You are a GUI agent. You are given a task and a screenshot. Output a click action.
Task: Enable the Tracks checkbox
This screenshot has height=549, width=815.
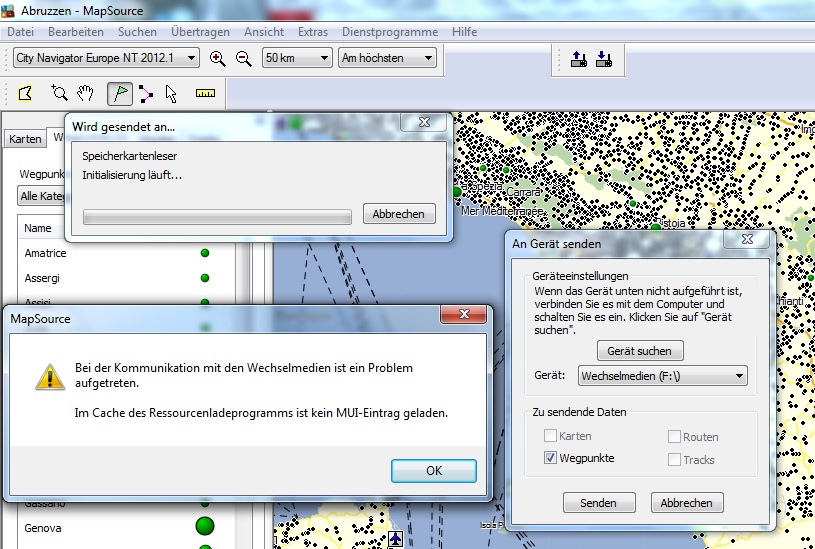(674, 459)
